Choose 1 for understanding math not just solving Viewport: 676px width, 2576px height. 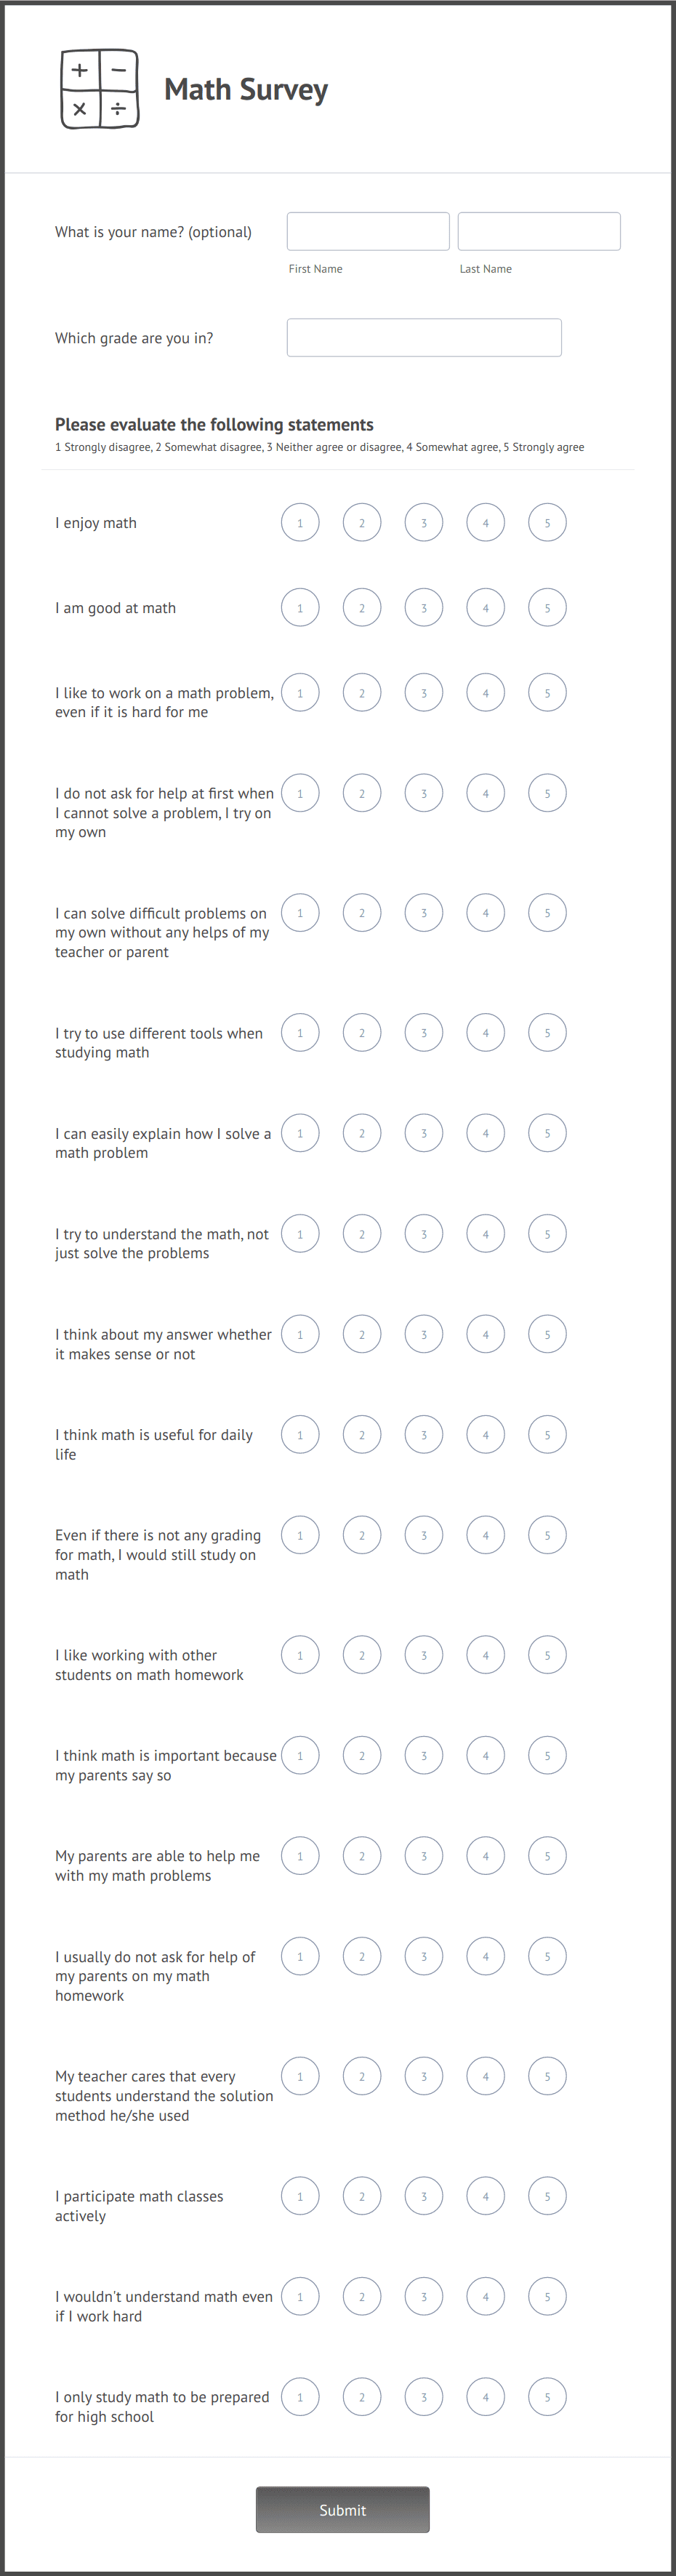[x=300, y=1233]
